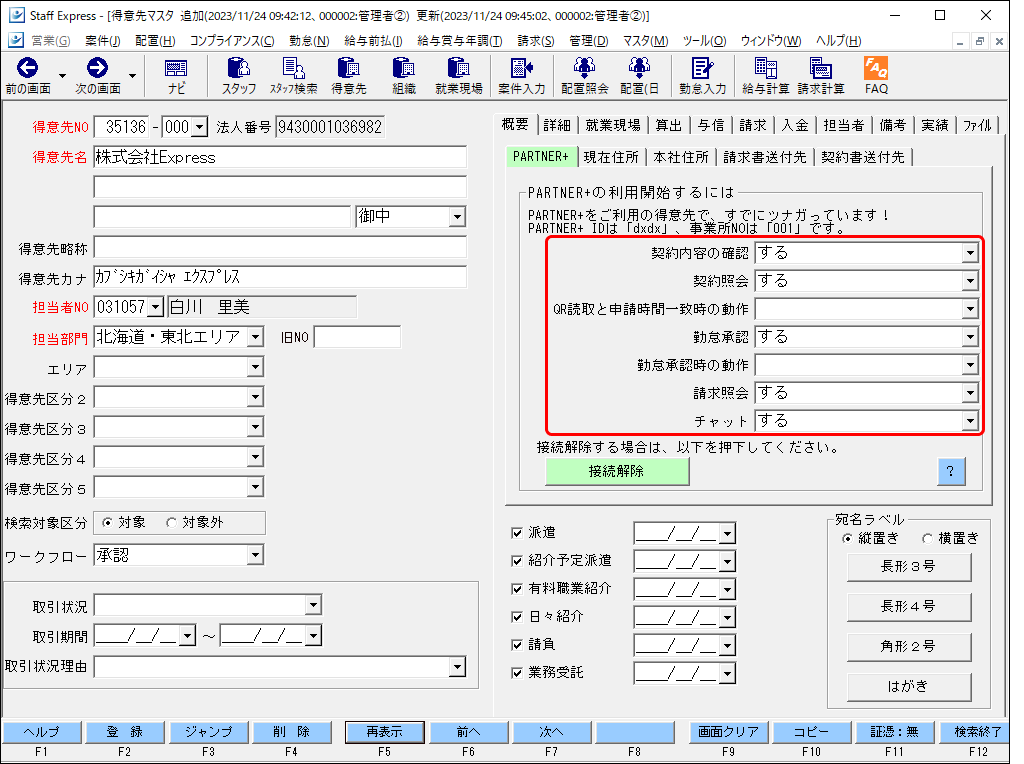Open the 得意先 toolbar icon
This screenshot has width=1024, height=764.
(x=349, y=68)
